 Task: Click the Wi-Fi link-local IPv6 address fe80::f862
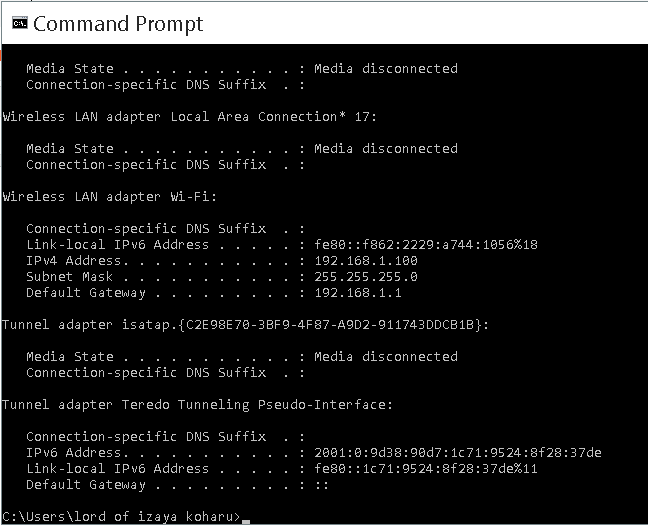point(426,245)
